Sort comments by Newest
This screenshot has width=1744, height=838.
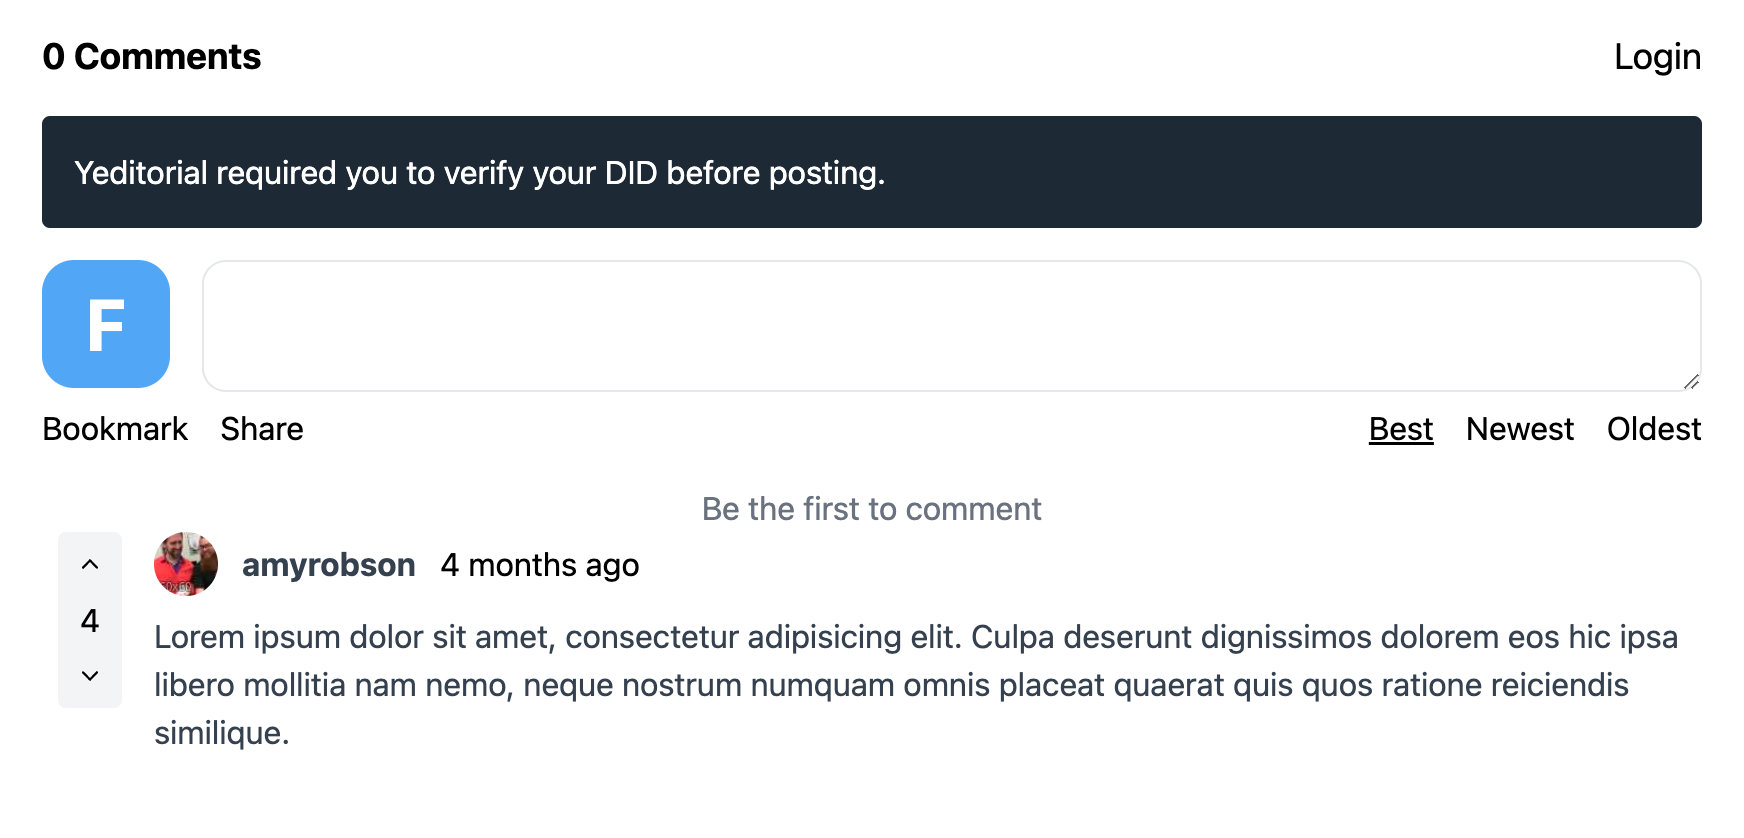(x=1519, y=429)
